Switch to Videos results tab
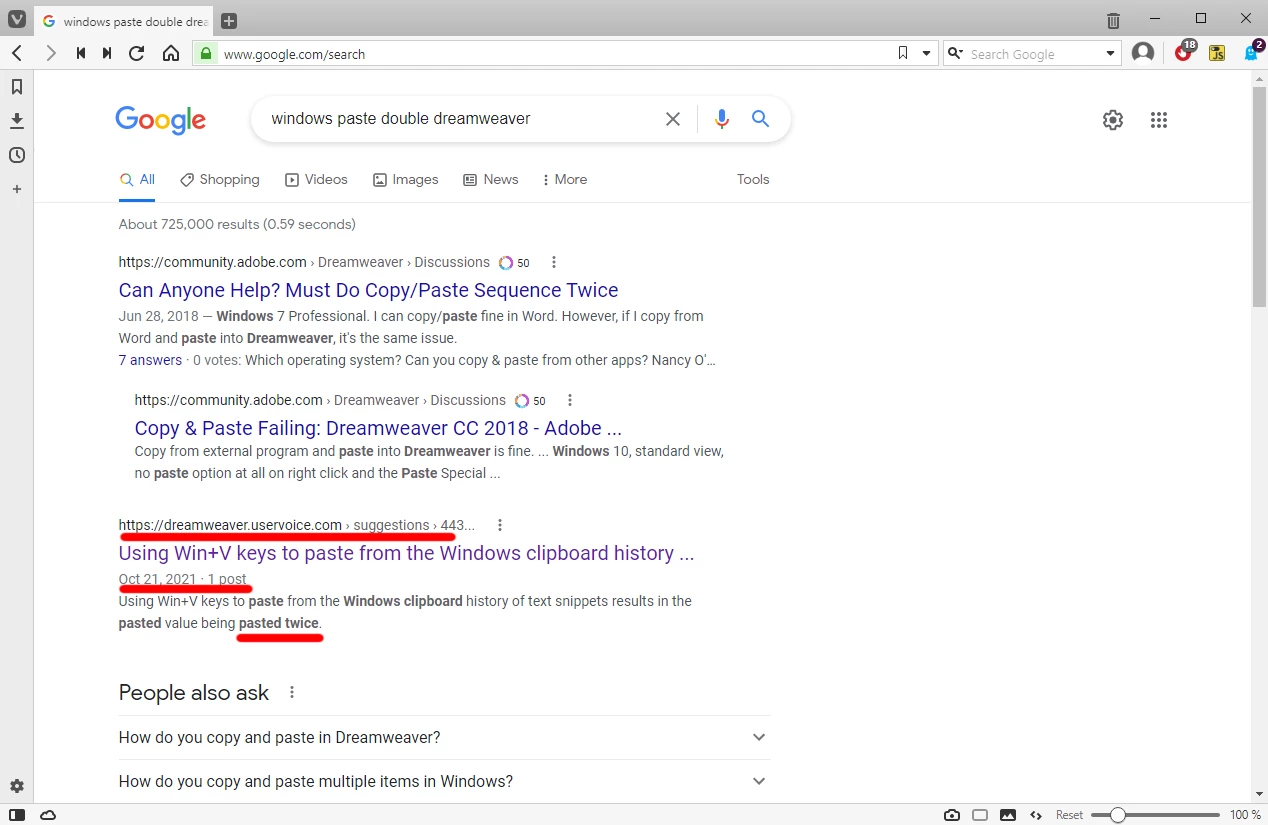1268x825 pixels. (317, 180)
